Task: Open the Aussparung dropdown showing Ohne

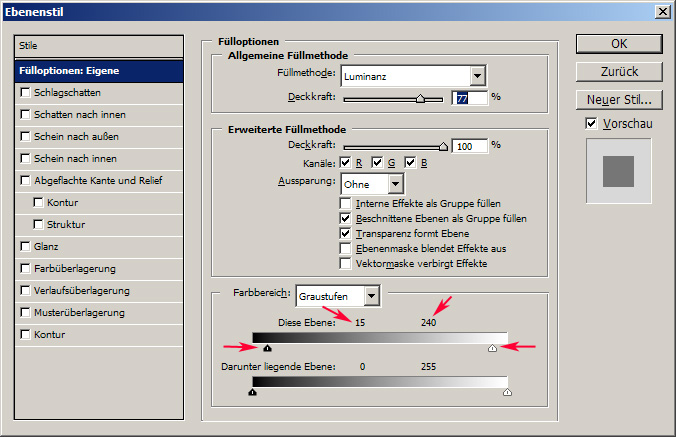Action: pos(372,184)
